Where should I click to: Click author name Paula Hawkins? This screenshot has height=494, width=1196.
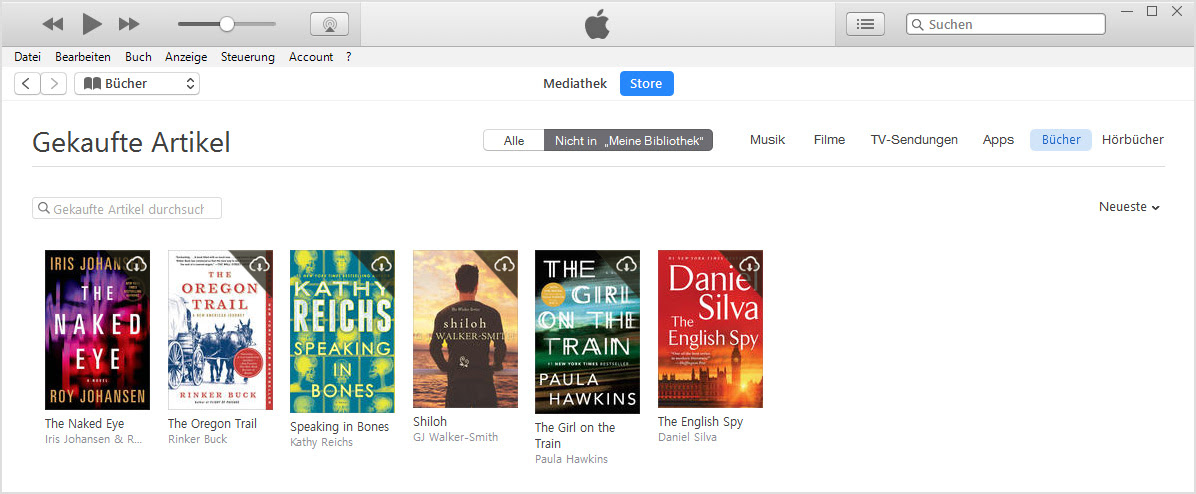[x=571, y=459]
